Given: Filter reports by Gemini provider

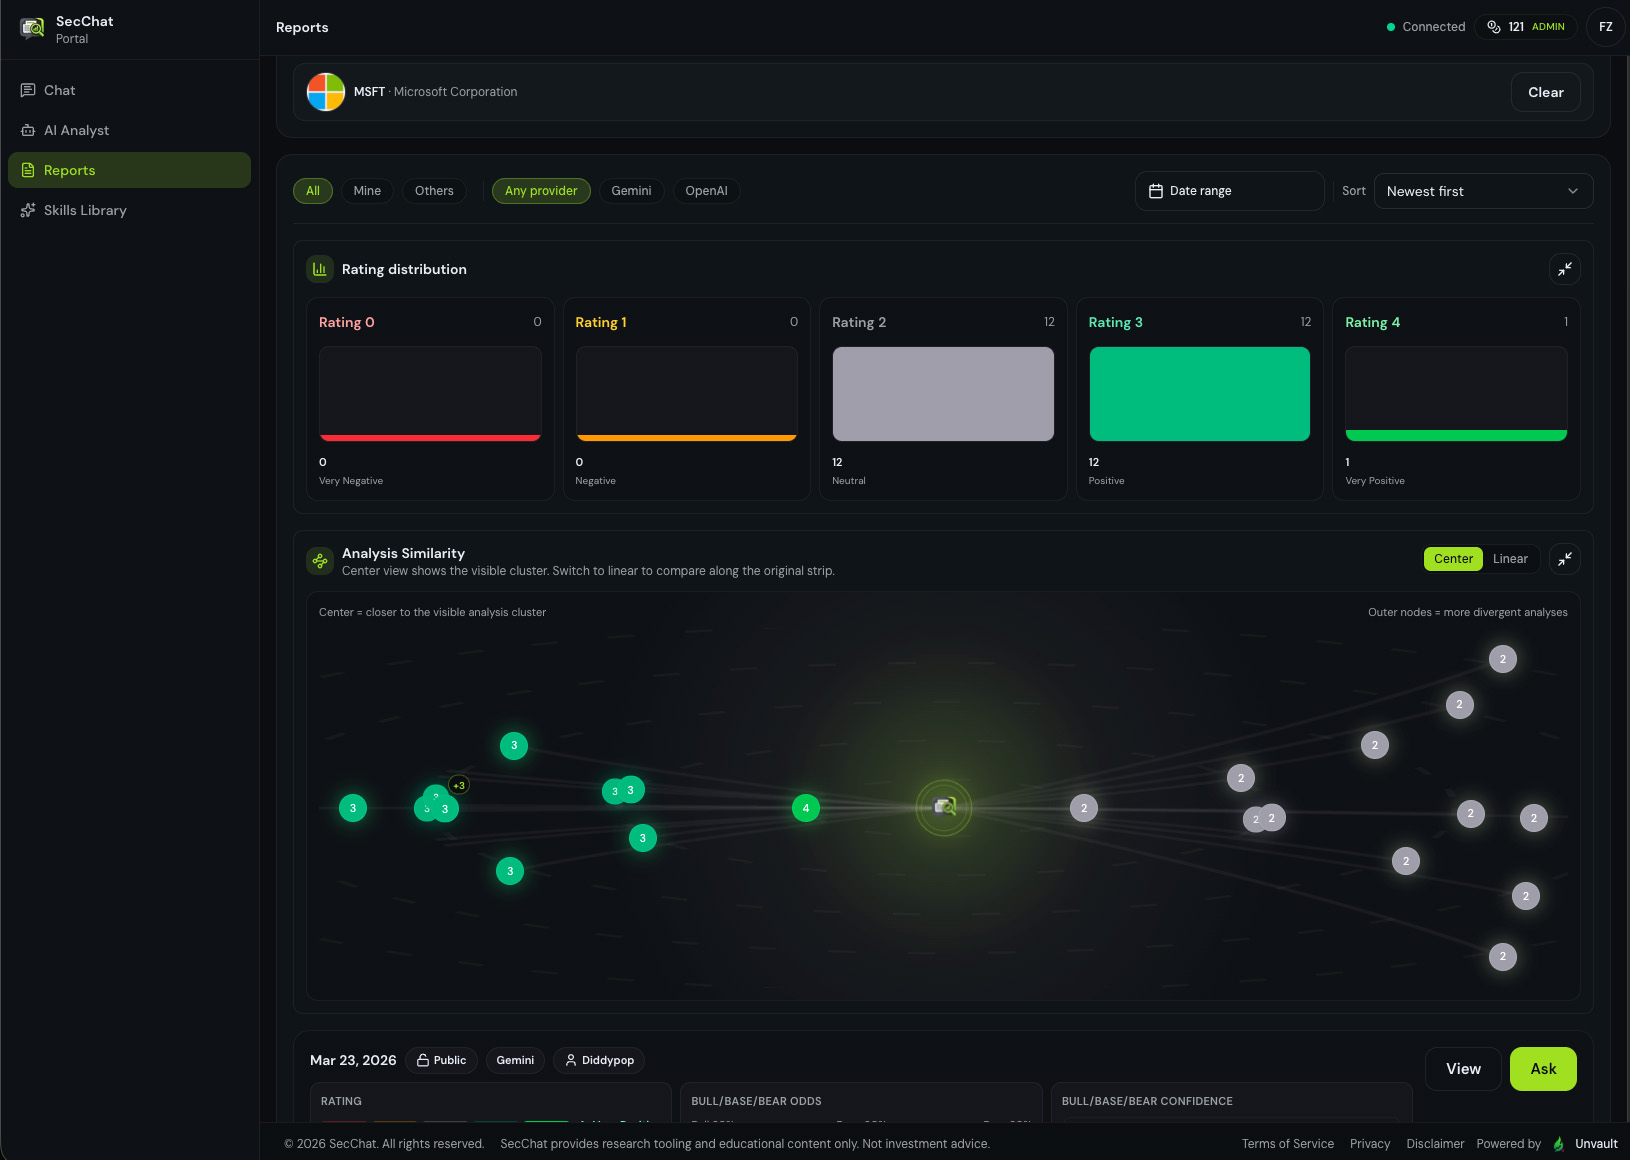Looking at the screenshot, I should tap(631, 190).
